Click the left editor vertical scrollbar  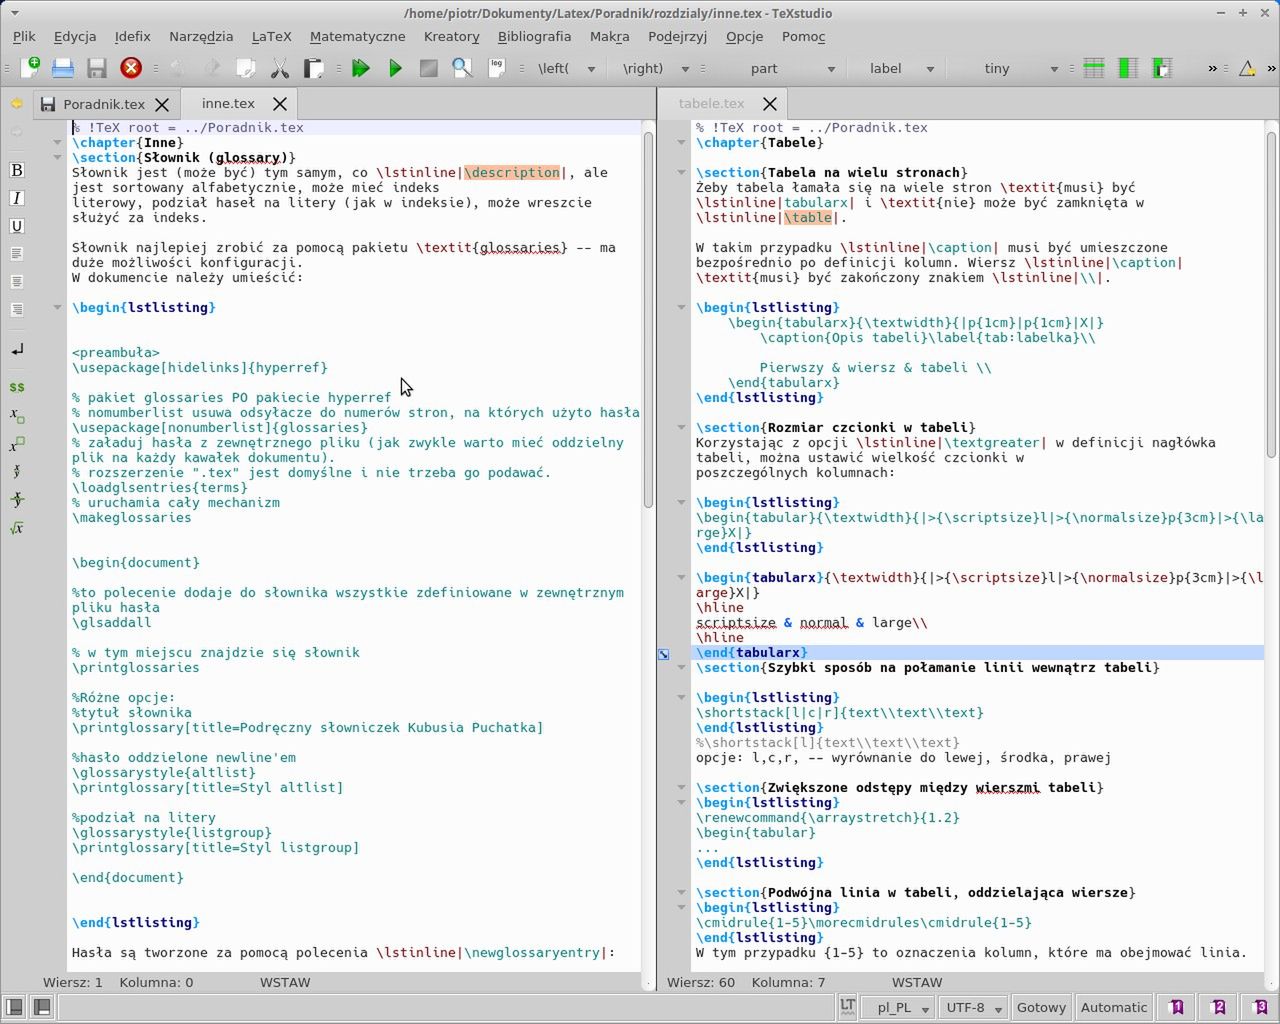(x=648, y=320)
